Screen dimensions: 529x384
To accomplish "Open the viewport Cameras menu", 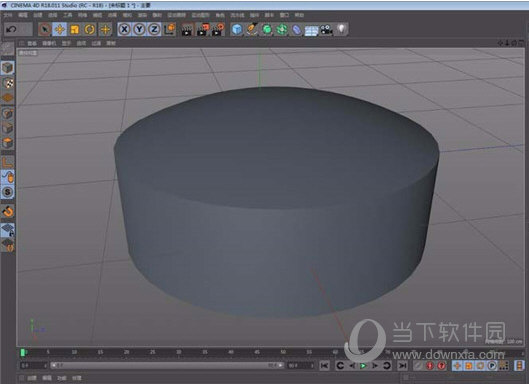I will point(49,43).
